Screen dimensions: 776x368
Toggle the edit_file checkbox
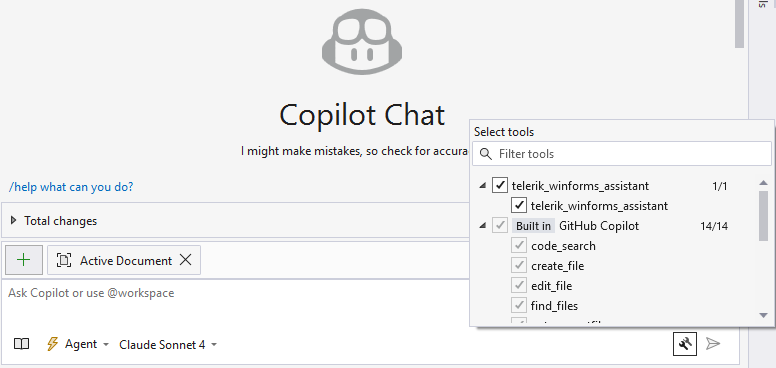tap(519, 285)
